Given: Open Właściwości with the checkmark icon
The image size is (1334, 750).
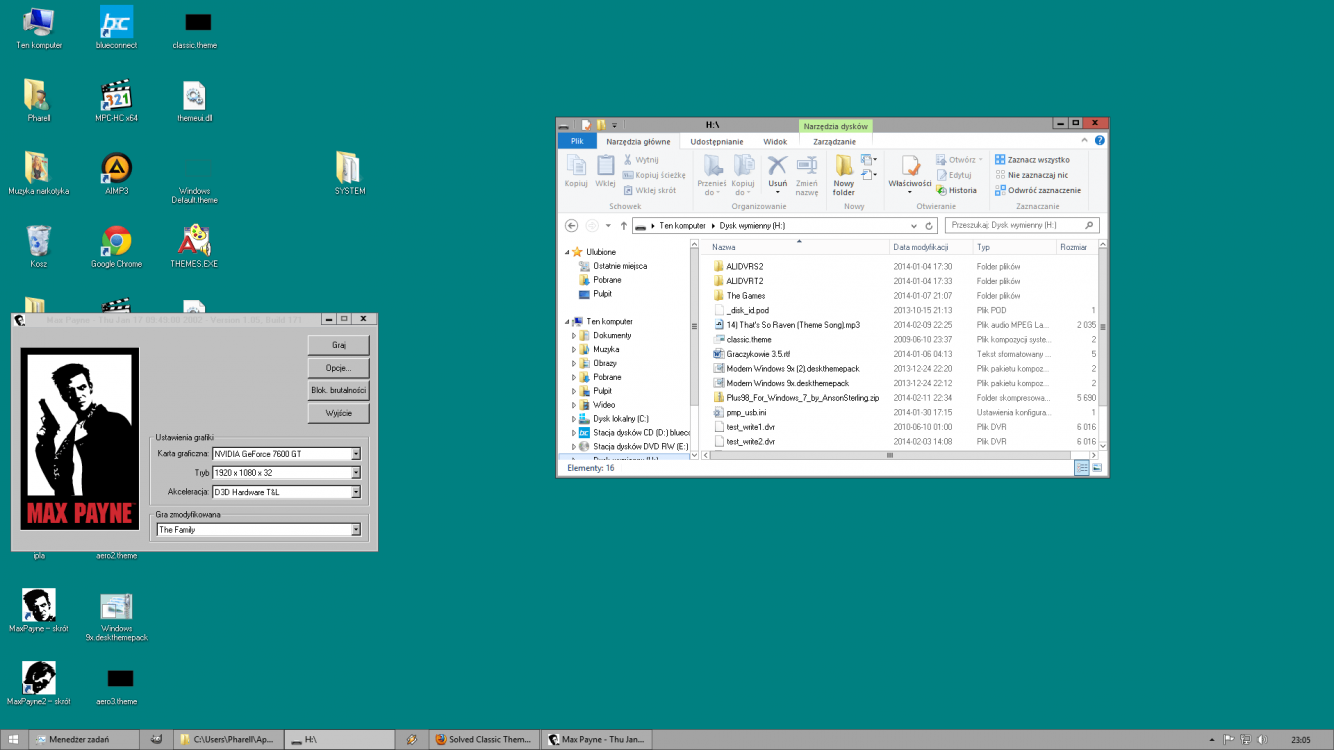Looking at the screenshot, I should pyautogui.click(x=910, y=171).
